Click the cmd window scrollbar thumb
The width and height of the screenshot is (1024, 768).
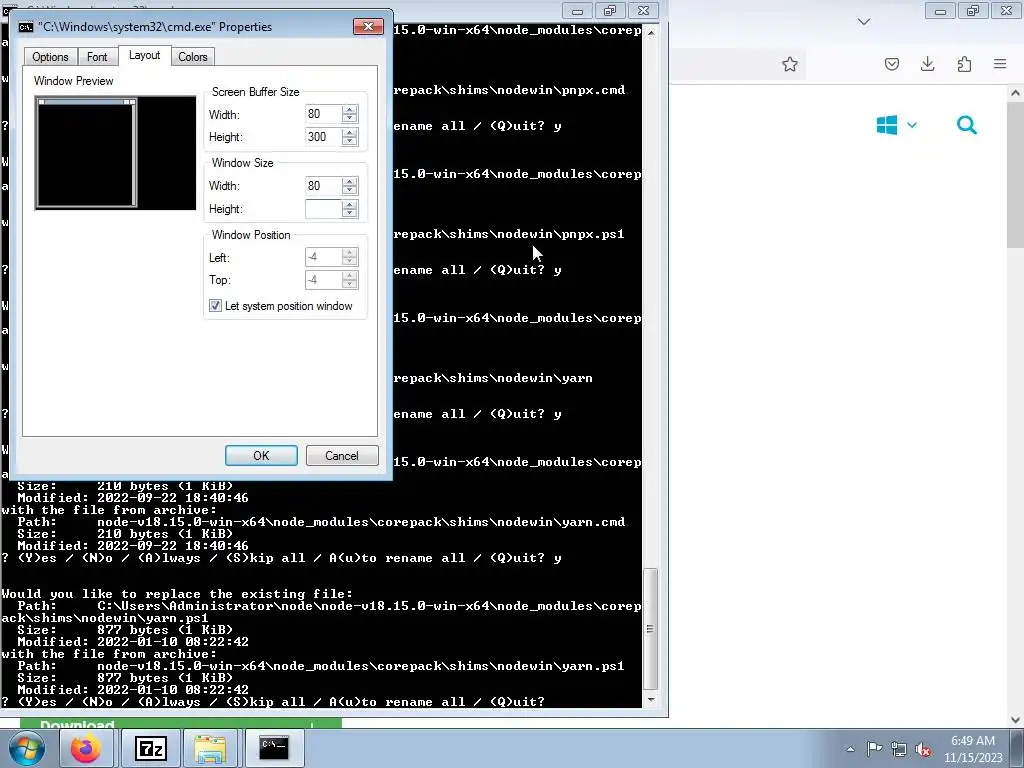point(650,629)
